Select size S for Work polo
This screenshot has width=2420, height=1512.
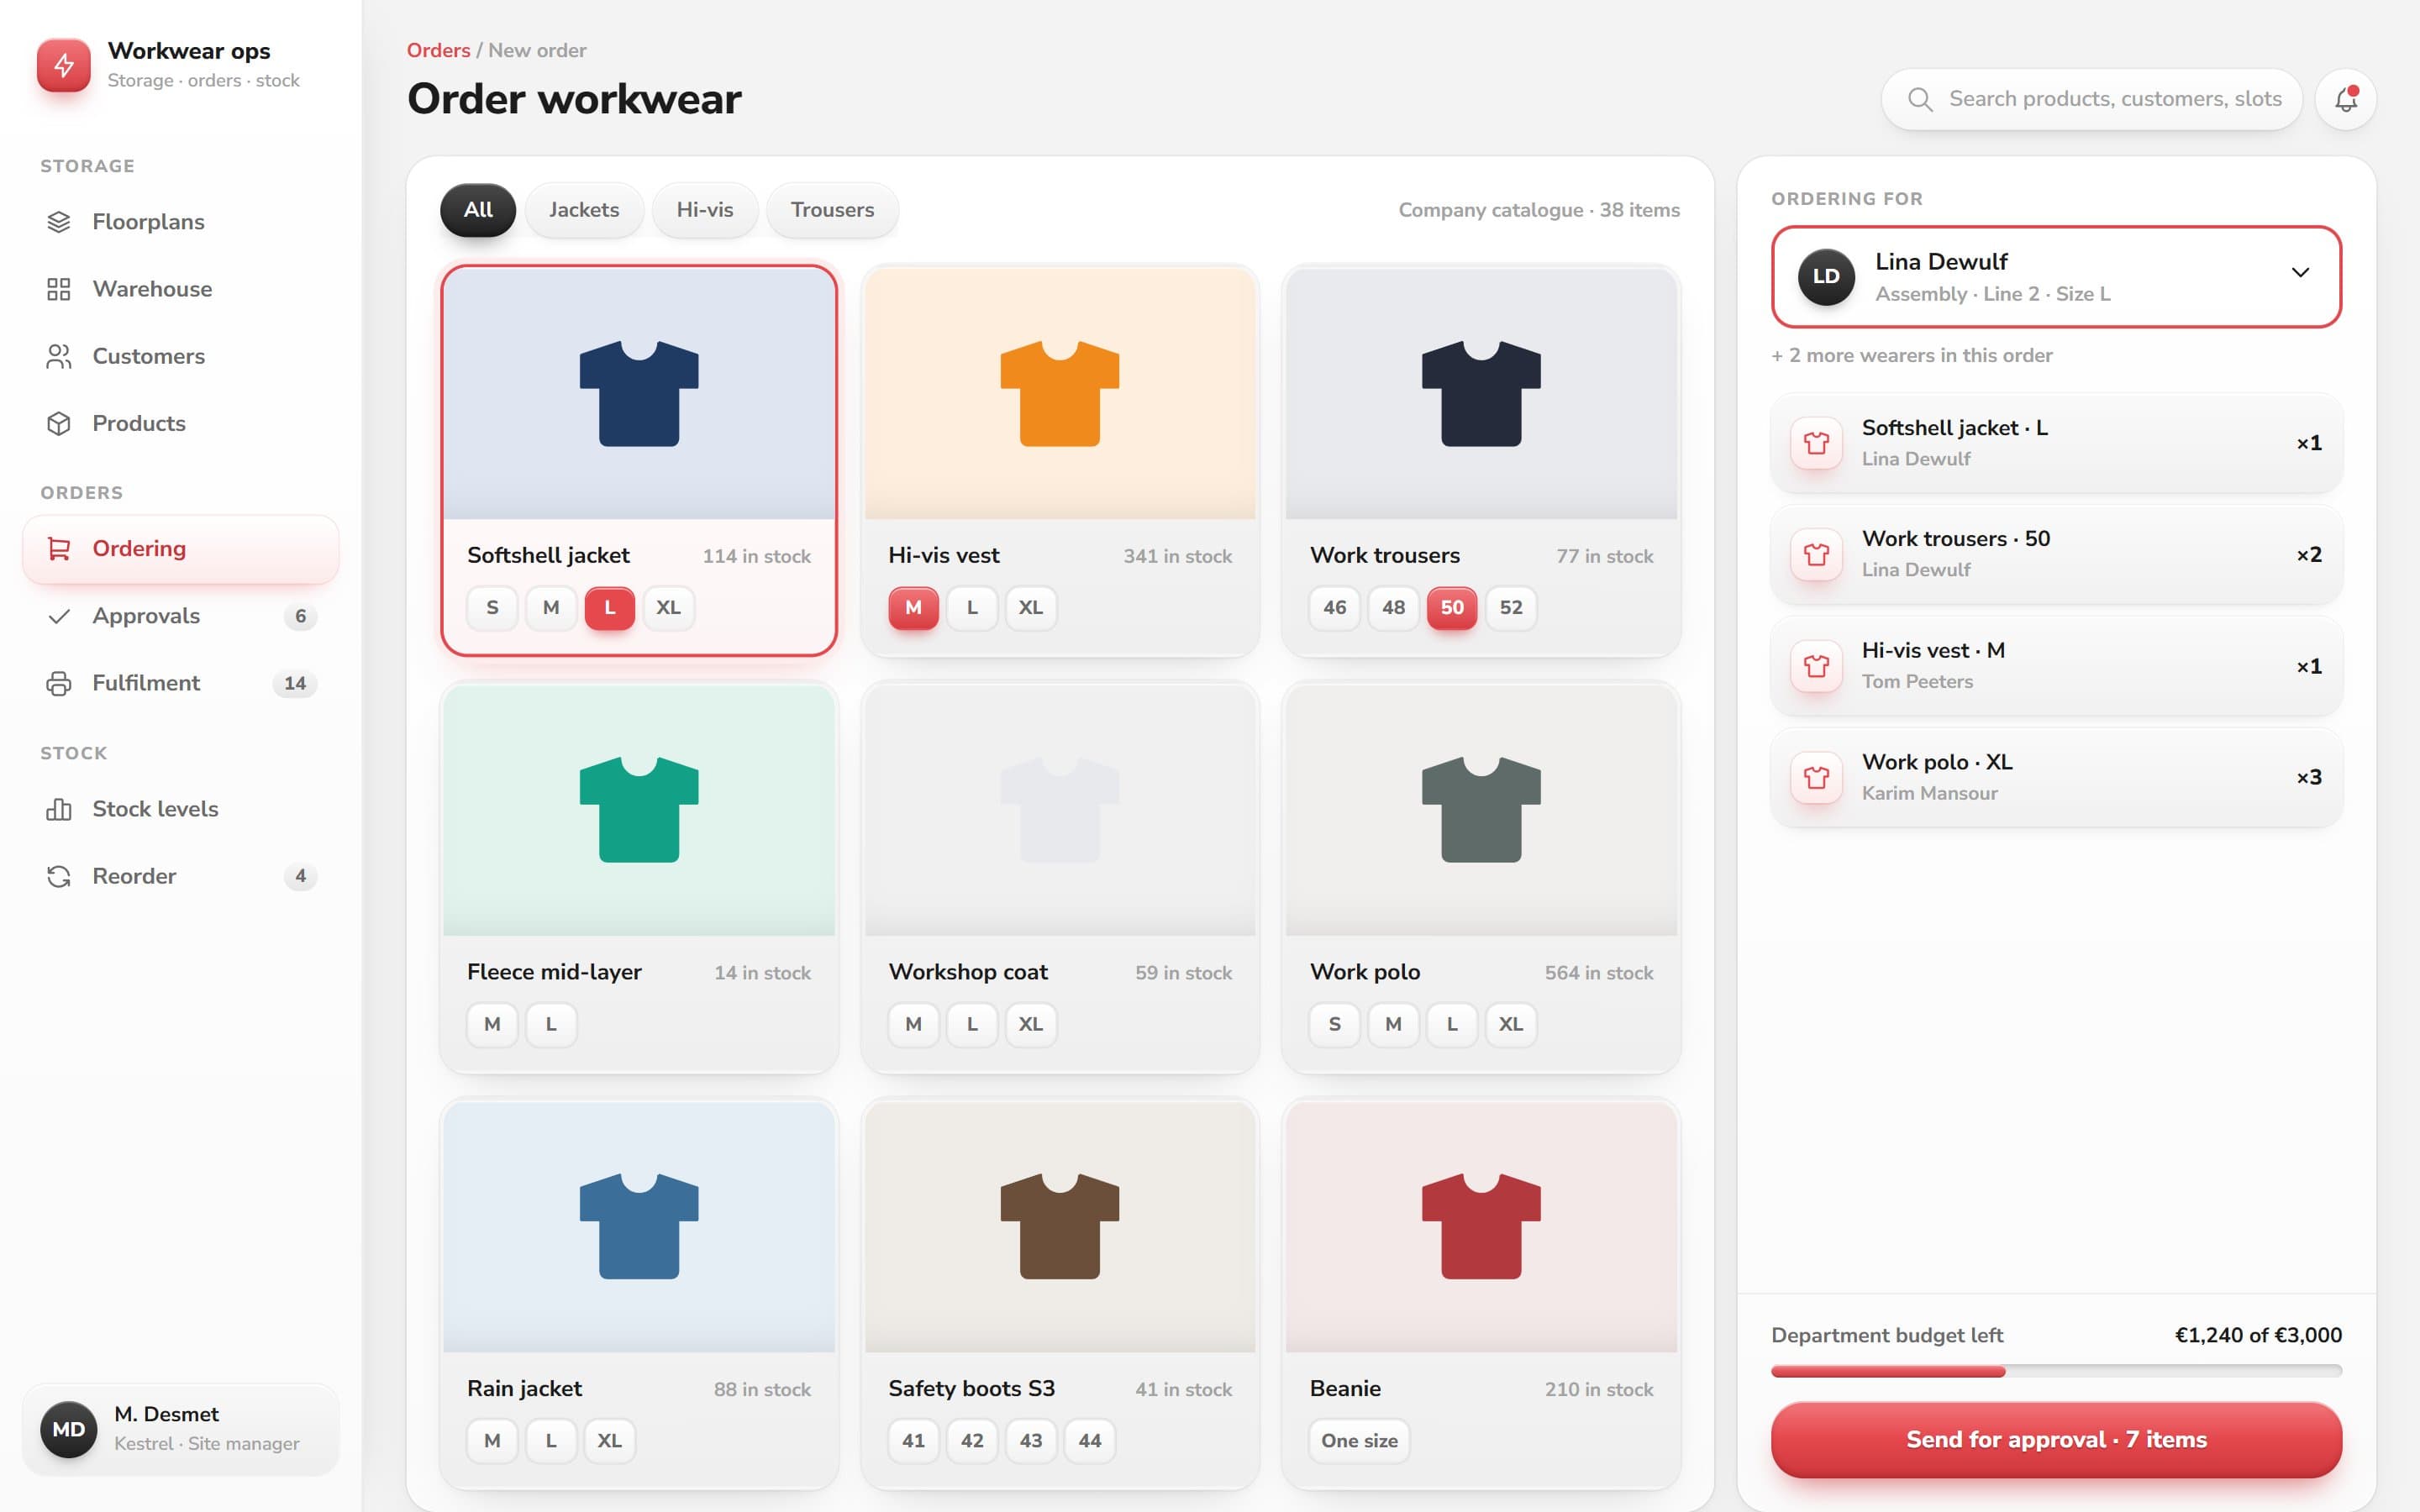pyautogui.click(x=1334, y=1024)
